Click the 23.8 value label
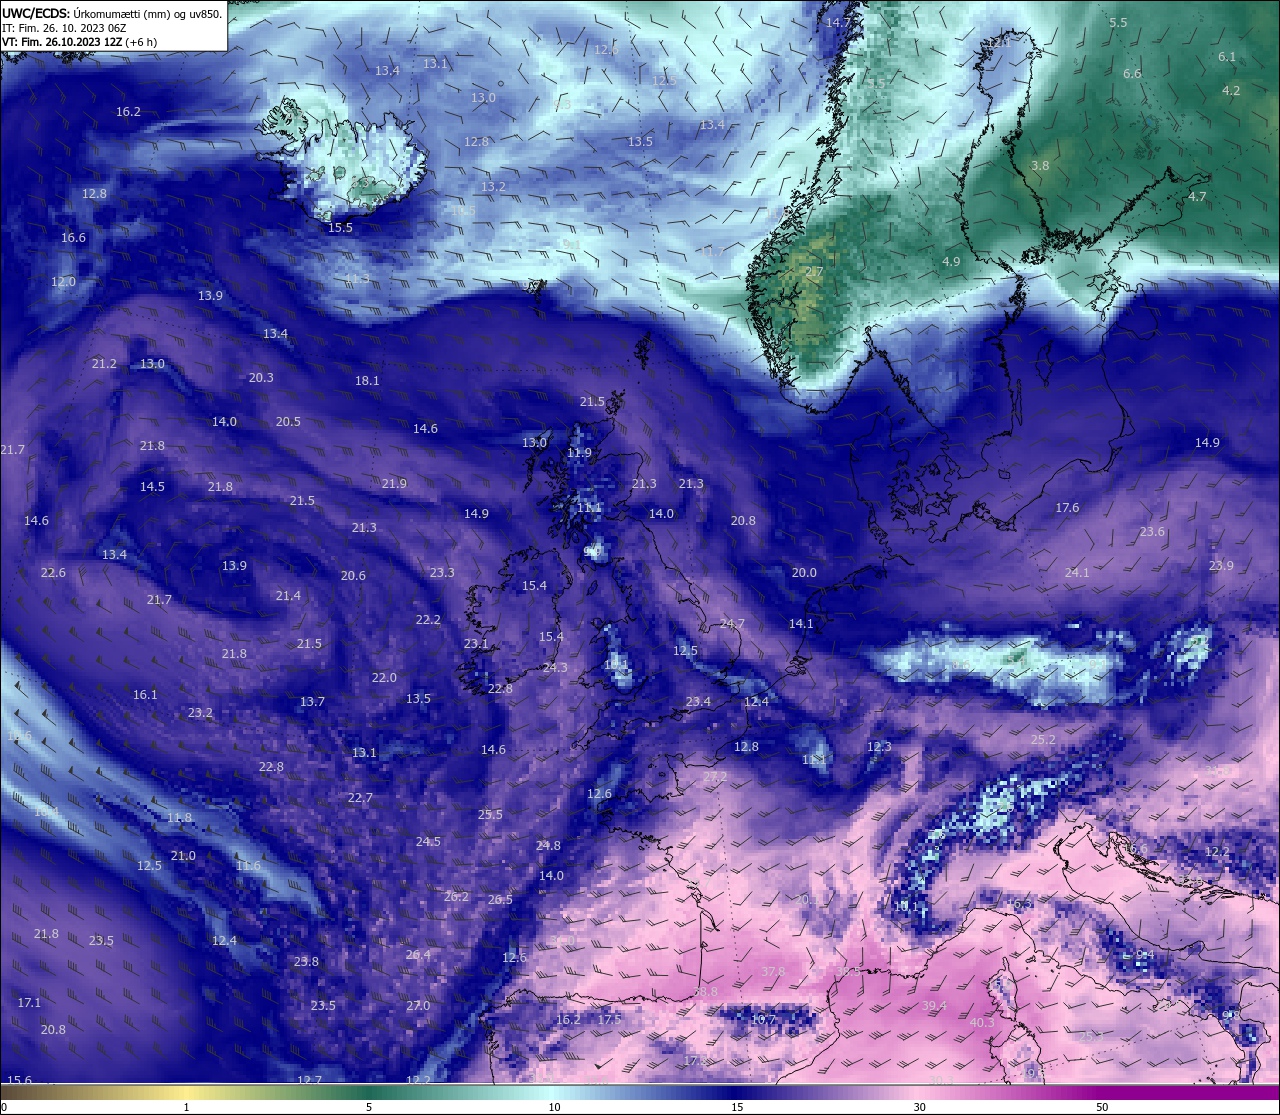The height and width of the screenshot is (1115, 1280). pos(306,962)
